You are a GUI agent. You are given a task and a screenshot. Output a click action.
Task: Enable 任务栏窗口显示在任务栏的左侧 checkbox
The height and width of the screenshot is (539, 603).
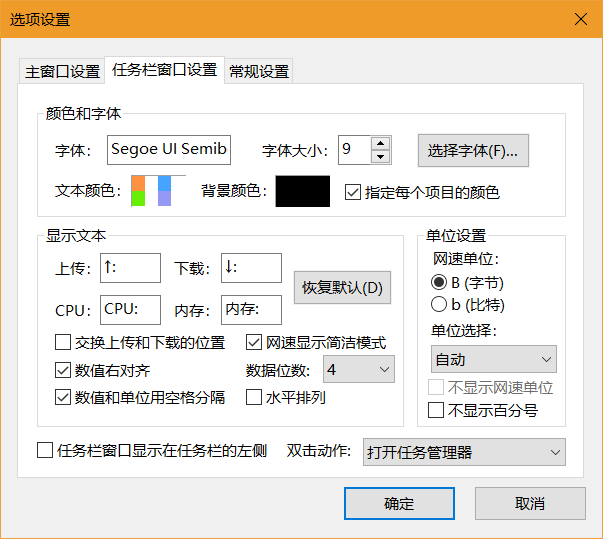tap(45, 450)
